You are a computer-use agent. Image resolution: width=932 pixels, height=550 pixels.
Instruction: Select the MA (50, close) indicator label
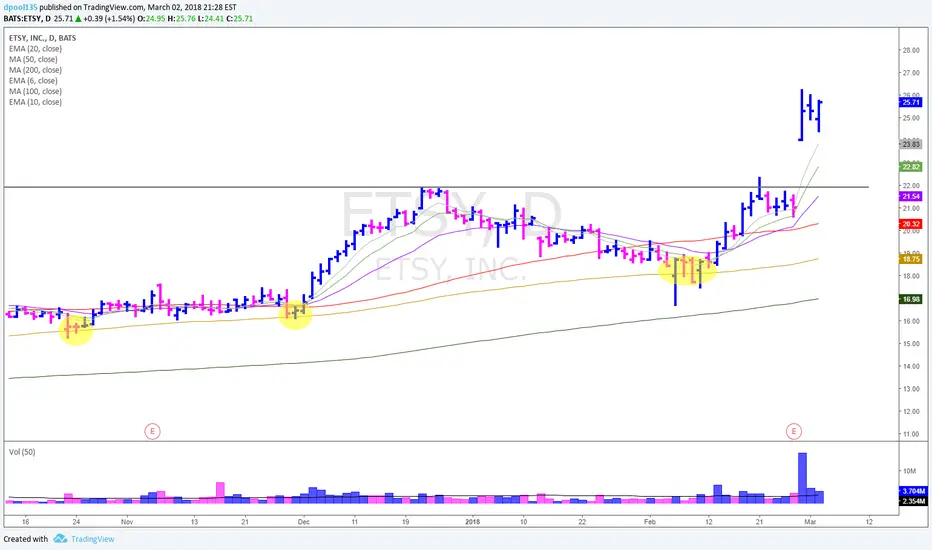tap(33, 59)
